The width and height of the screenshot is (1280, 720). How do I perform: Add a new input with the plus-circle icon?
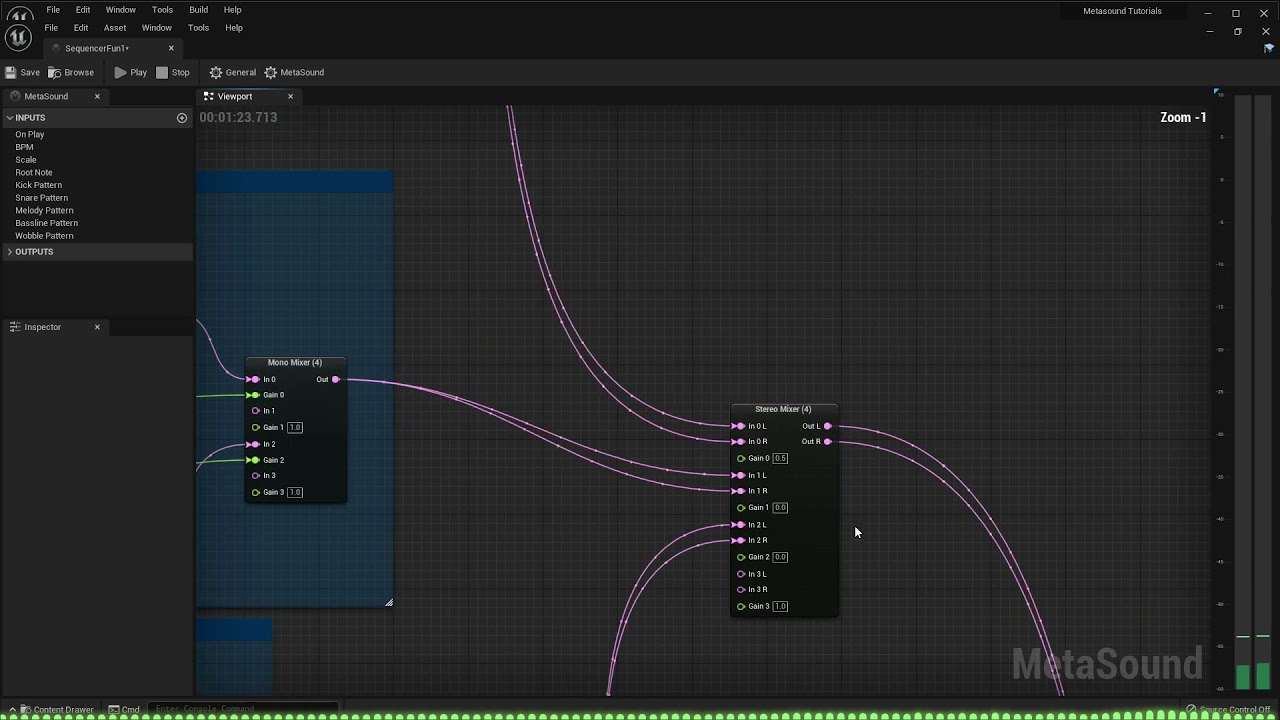182,118
